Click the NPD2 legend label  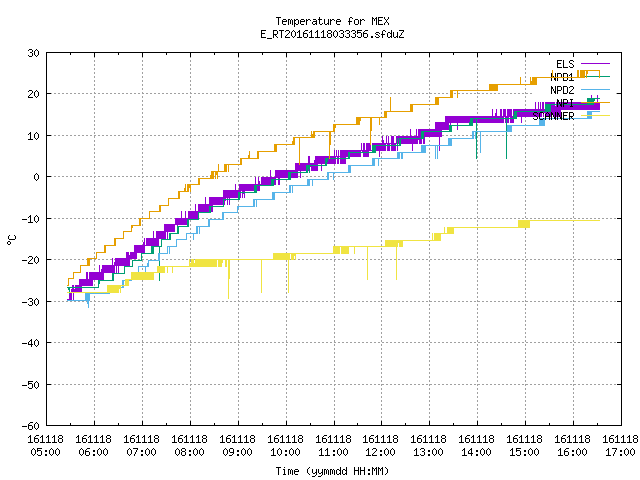click(x=562, y=90)
